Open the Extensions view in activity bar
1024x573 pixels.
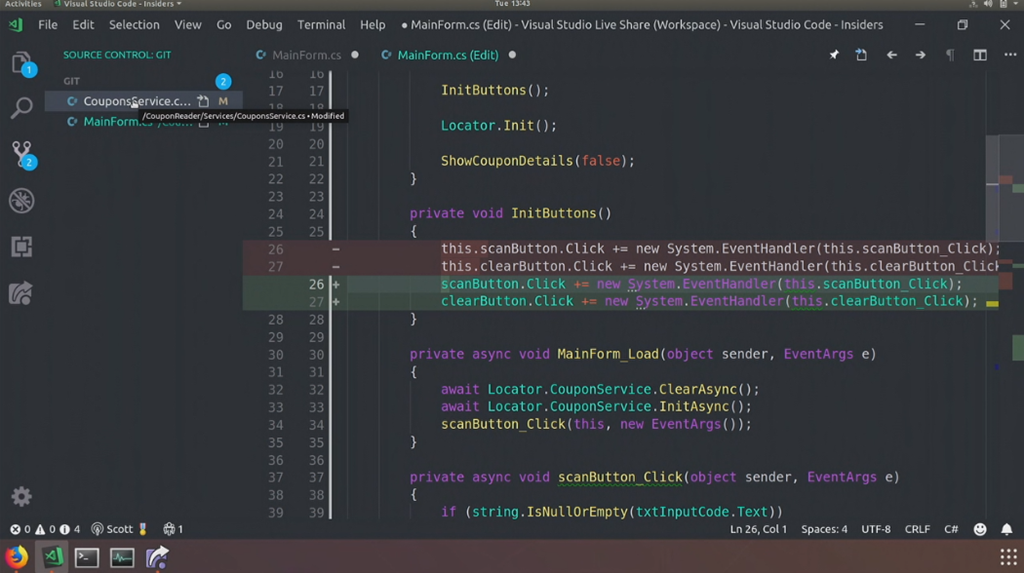[21, 247]
